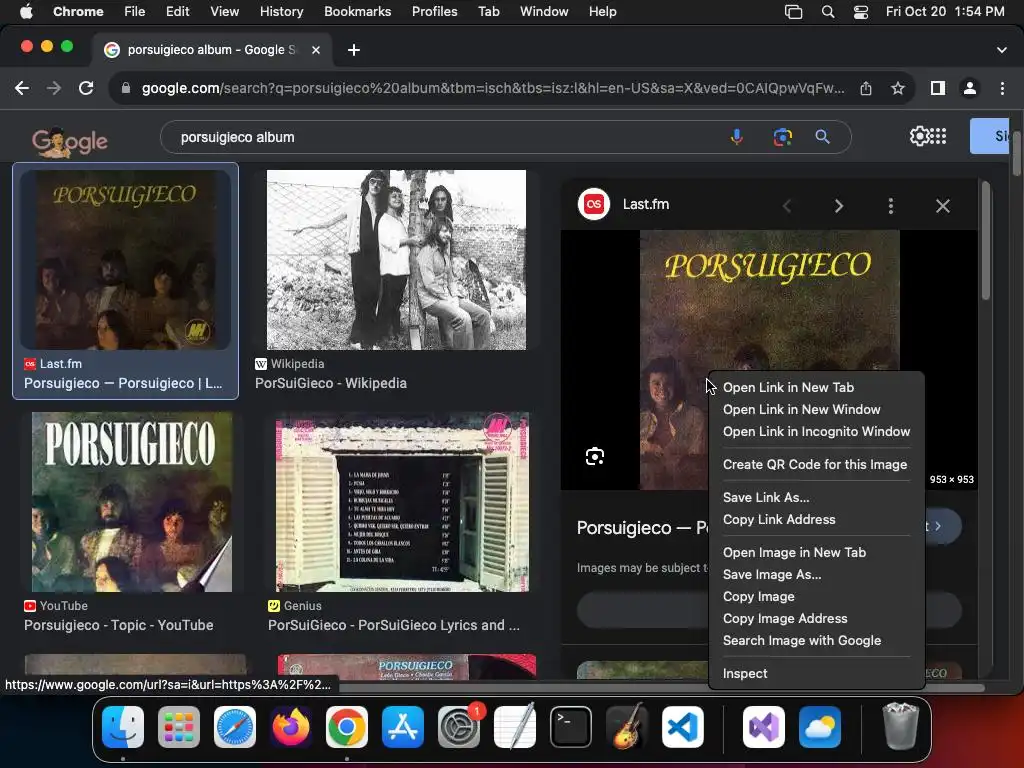
Task: Click the Last.fm logo in the preview panel
Action: point(594,204)
